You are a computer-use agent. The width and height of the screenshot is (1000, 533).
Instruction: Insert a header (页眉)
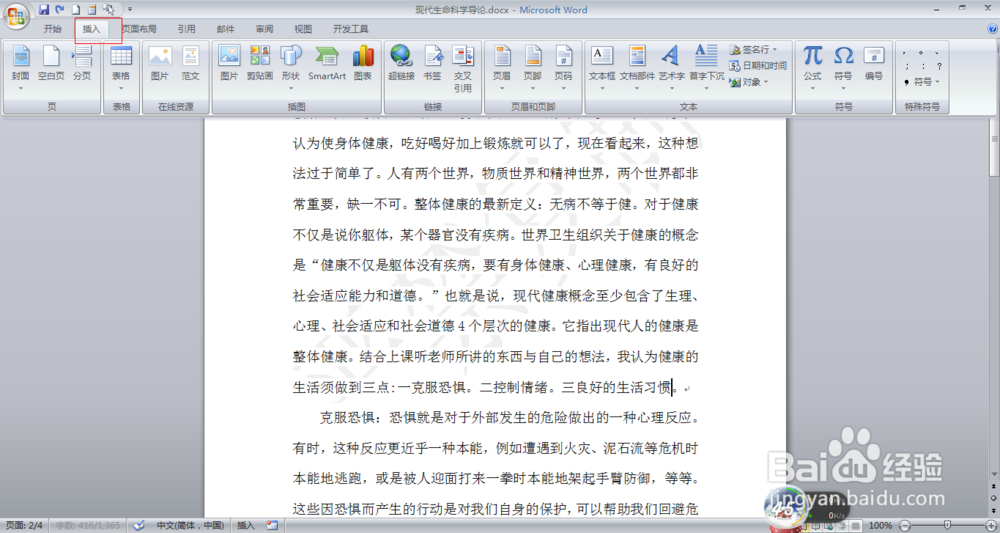(502, 64)
